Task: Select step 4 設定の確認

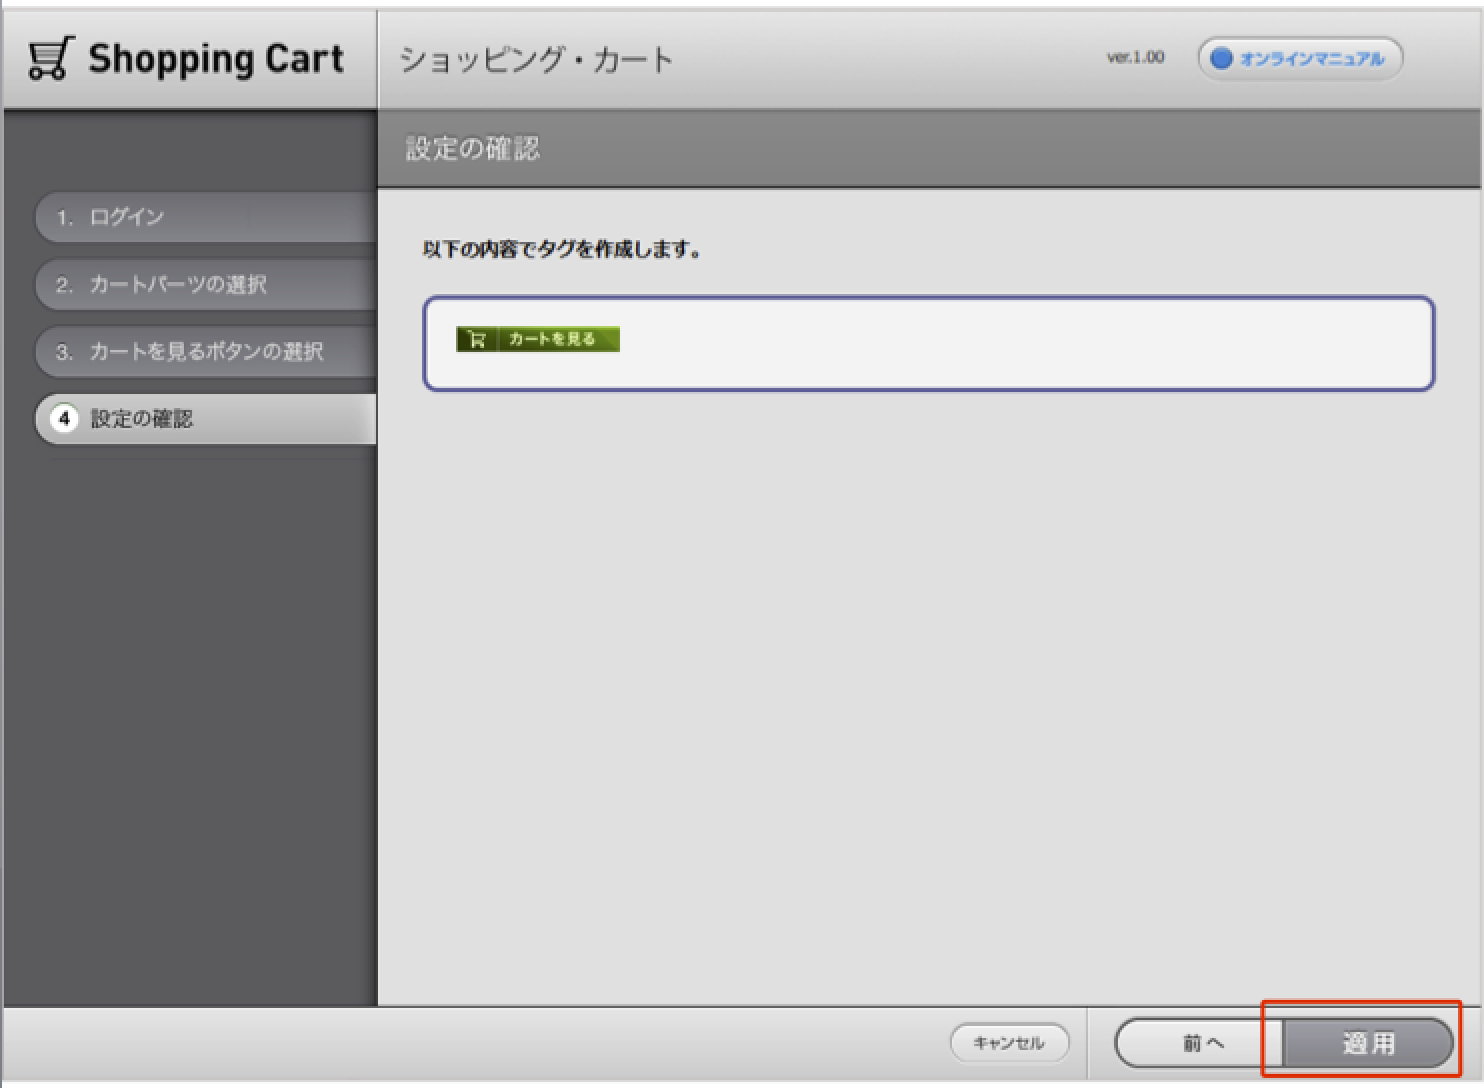Action: [x=206, y=418]
